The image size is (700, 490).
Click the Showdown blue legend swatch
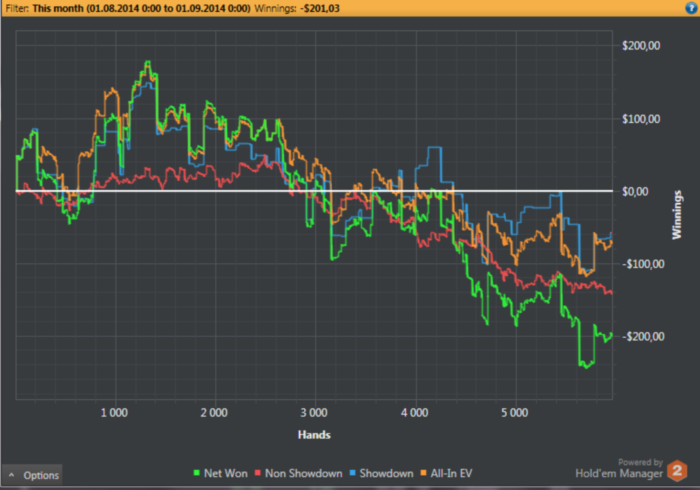(353, 473)
